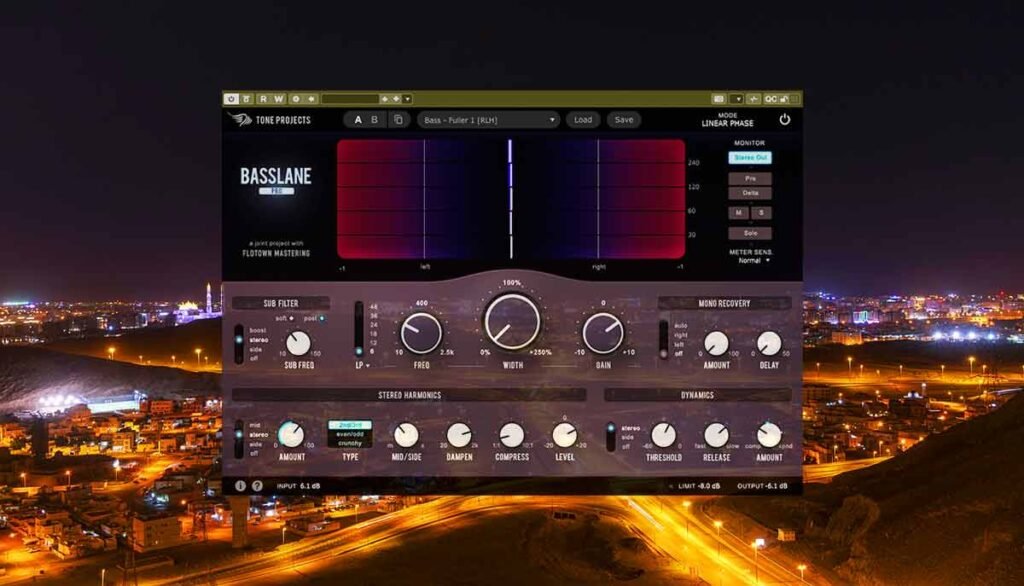
Task: Select the Stereo Out monitor option
Action: click(x=750, y=157)
